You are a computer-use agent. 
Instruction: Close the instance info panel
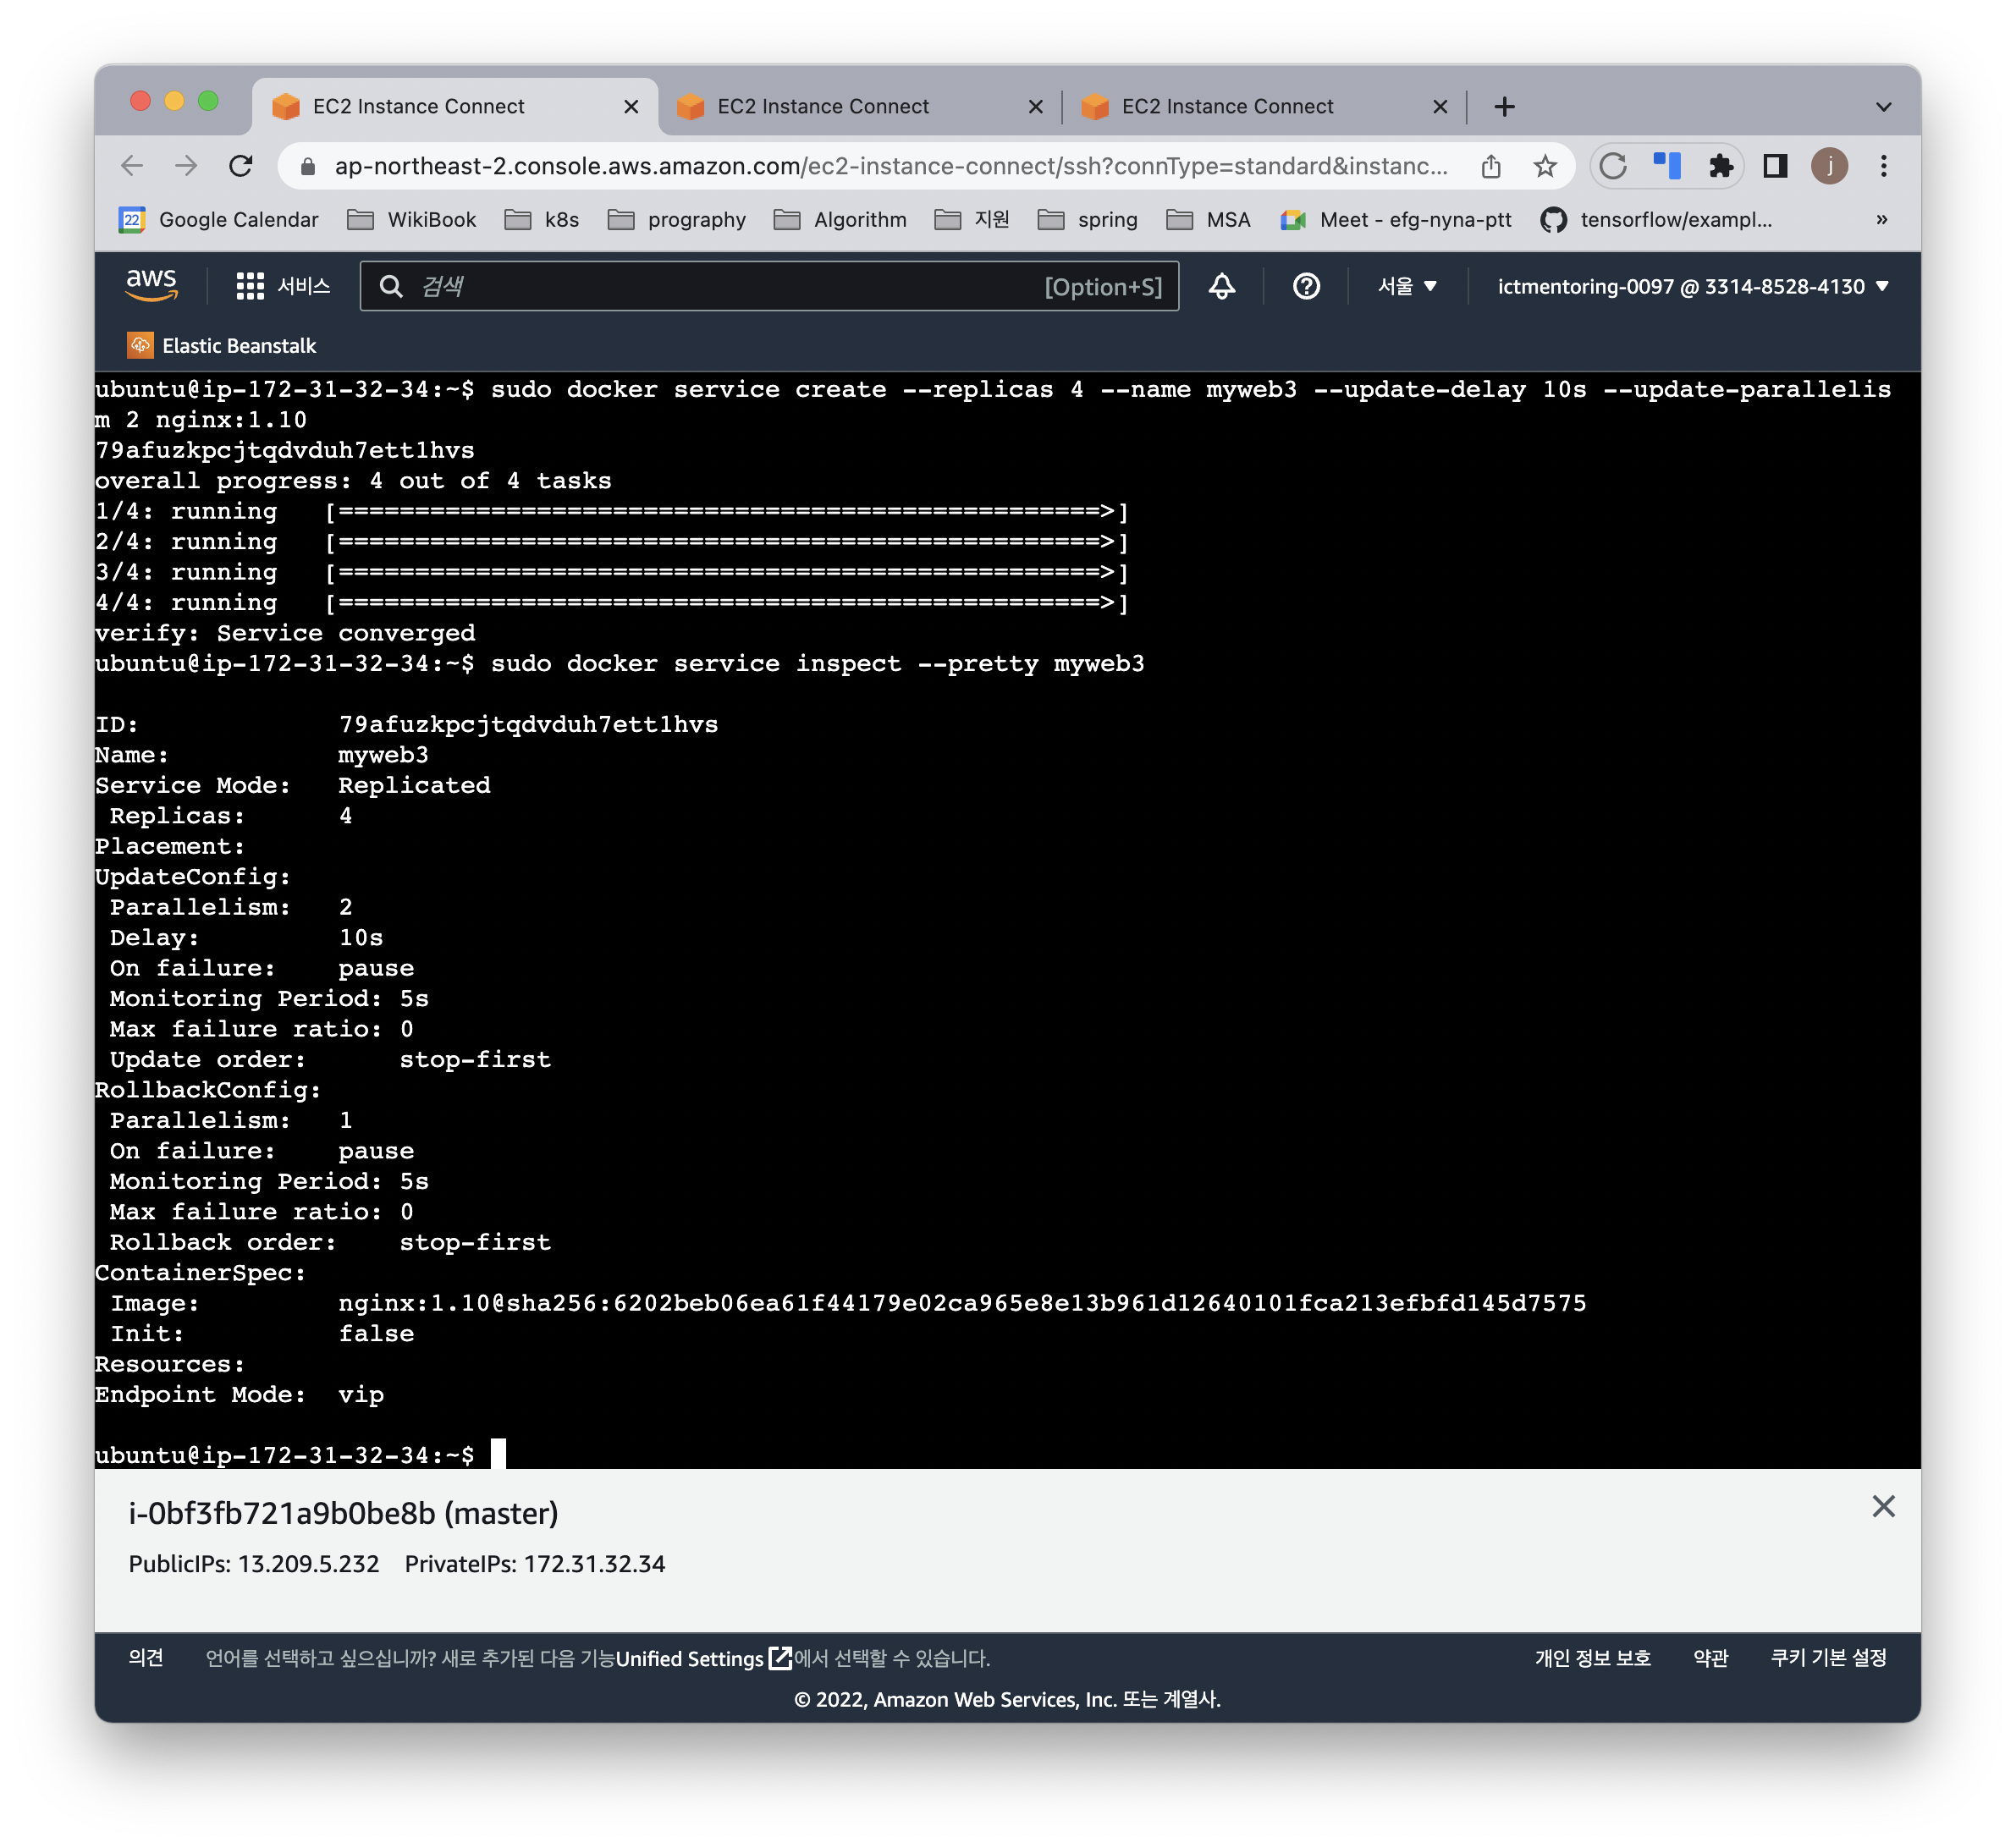[x=1882, y=1506]
